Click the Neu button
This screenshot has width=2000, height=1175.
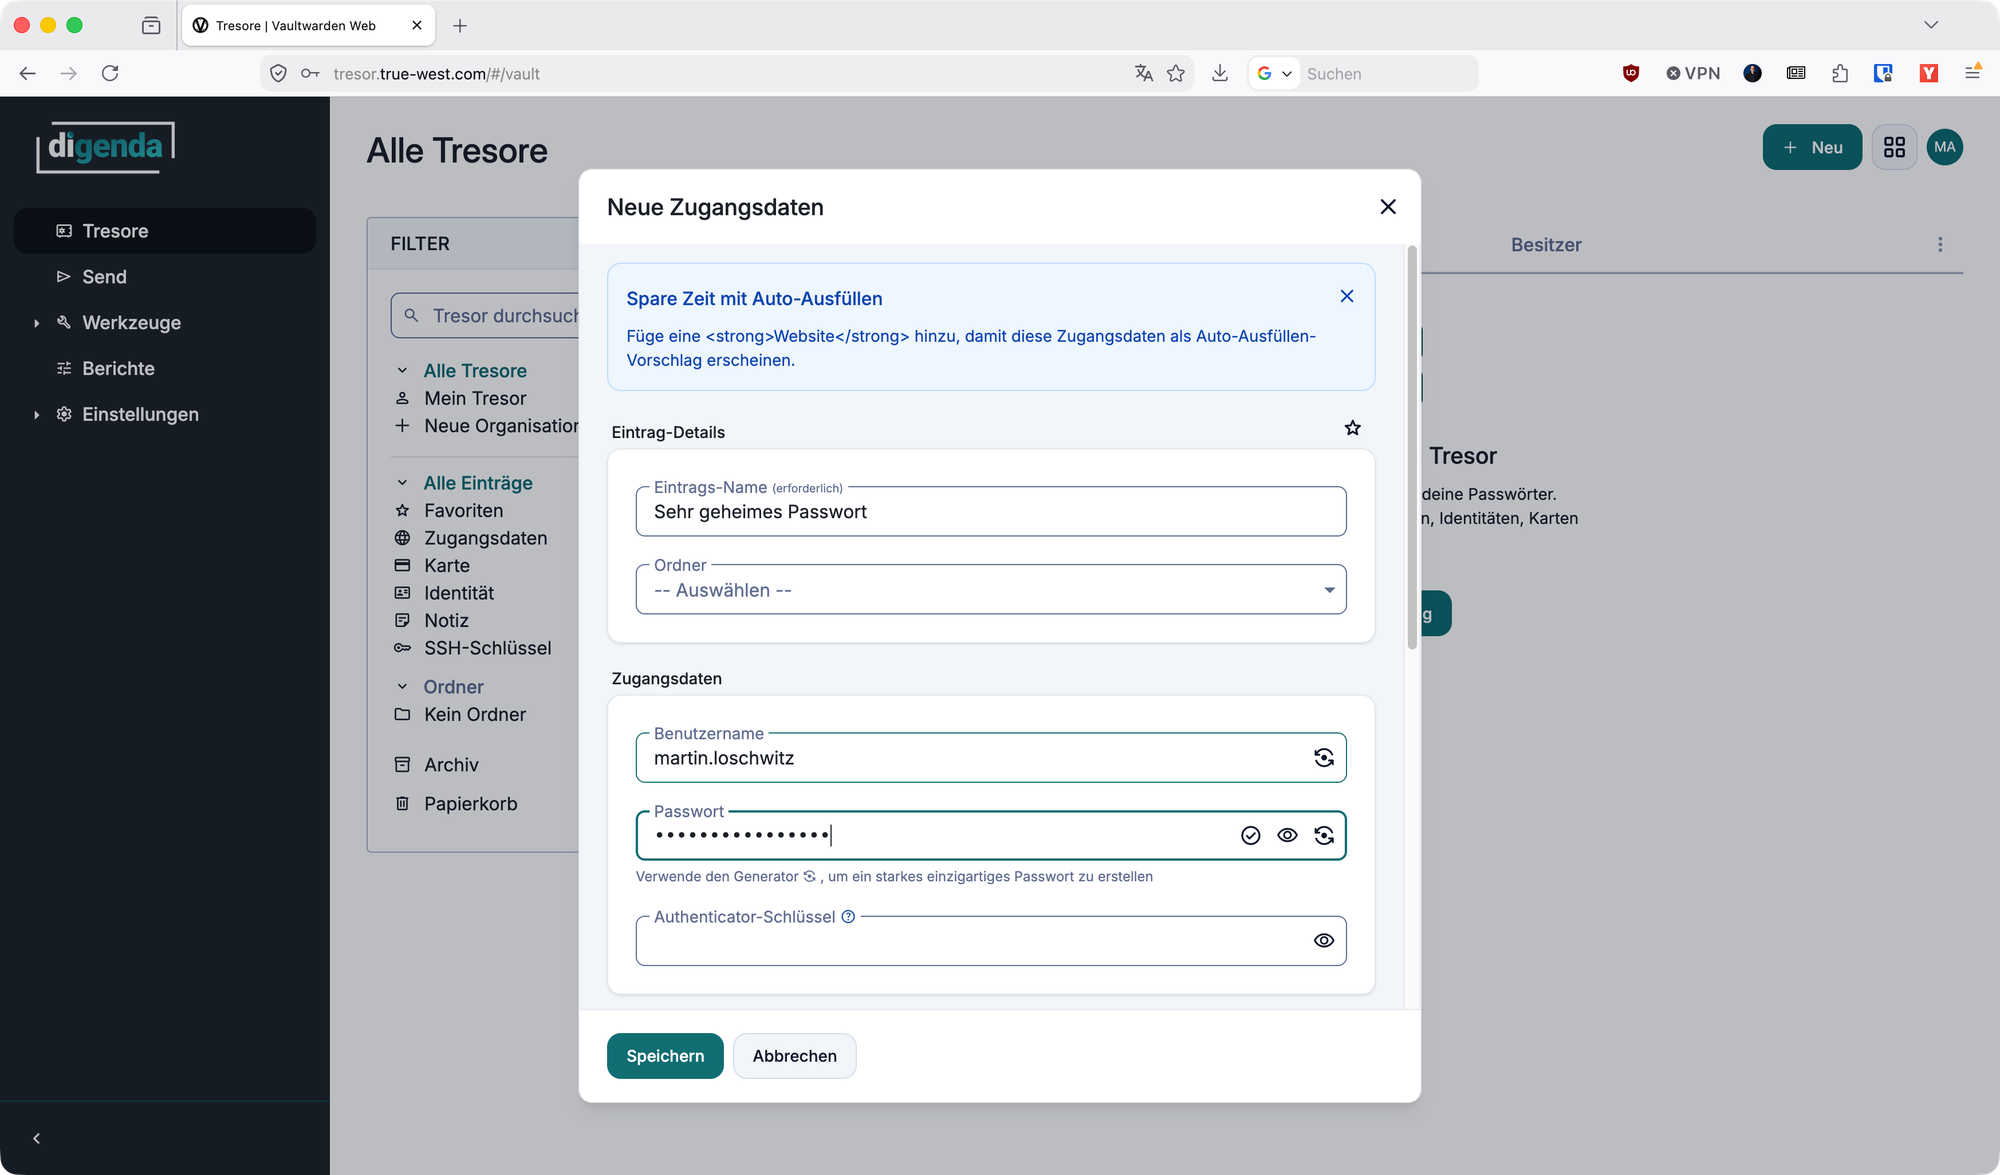1812,147
